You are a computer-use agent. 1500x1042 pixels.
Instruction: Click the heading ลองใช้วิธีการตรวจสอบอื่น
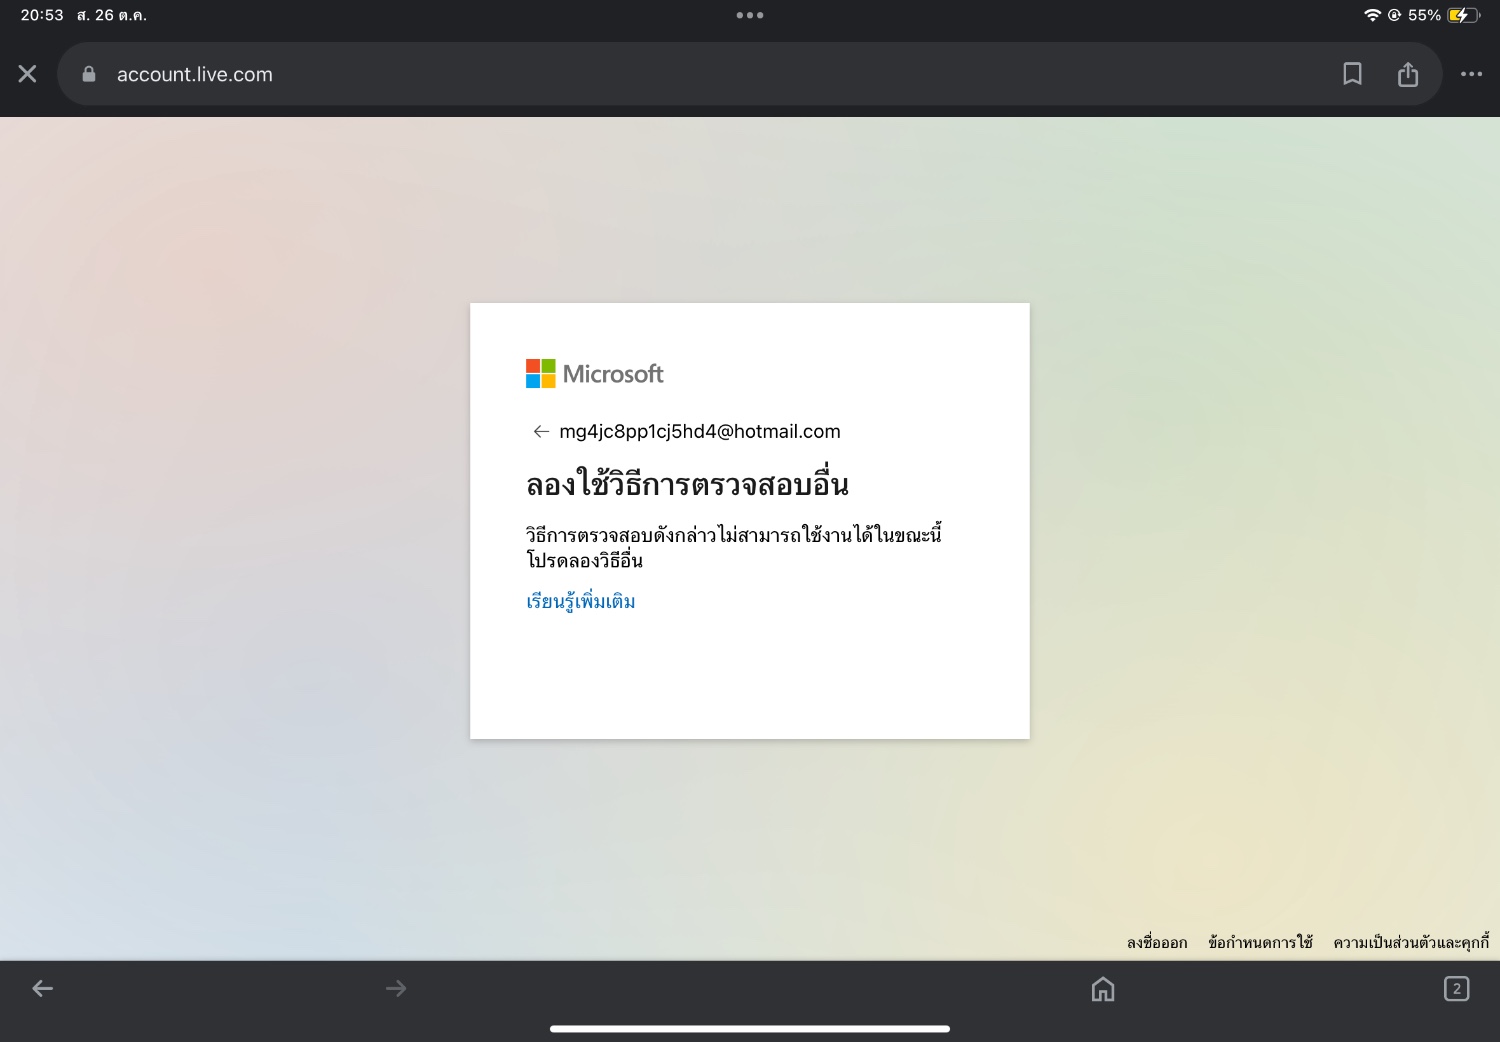coord(687,484)
